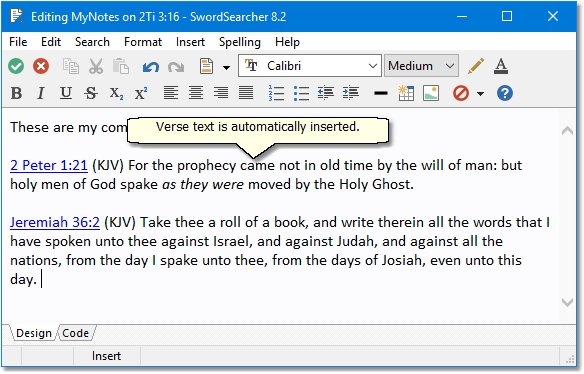Justify the text alignment

click(x=246, y=93)
